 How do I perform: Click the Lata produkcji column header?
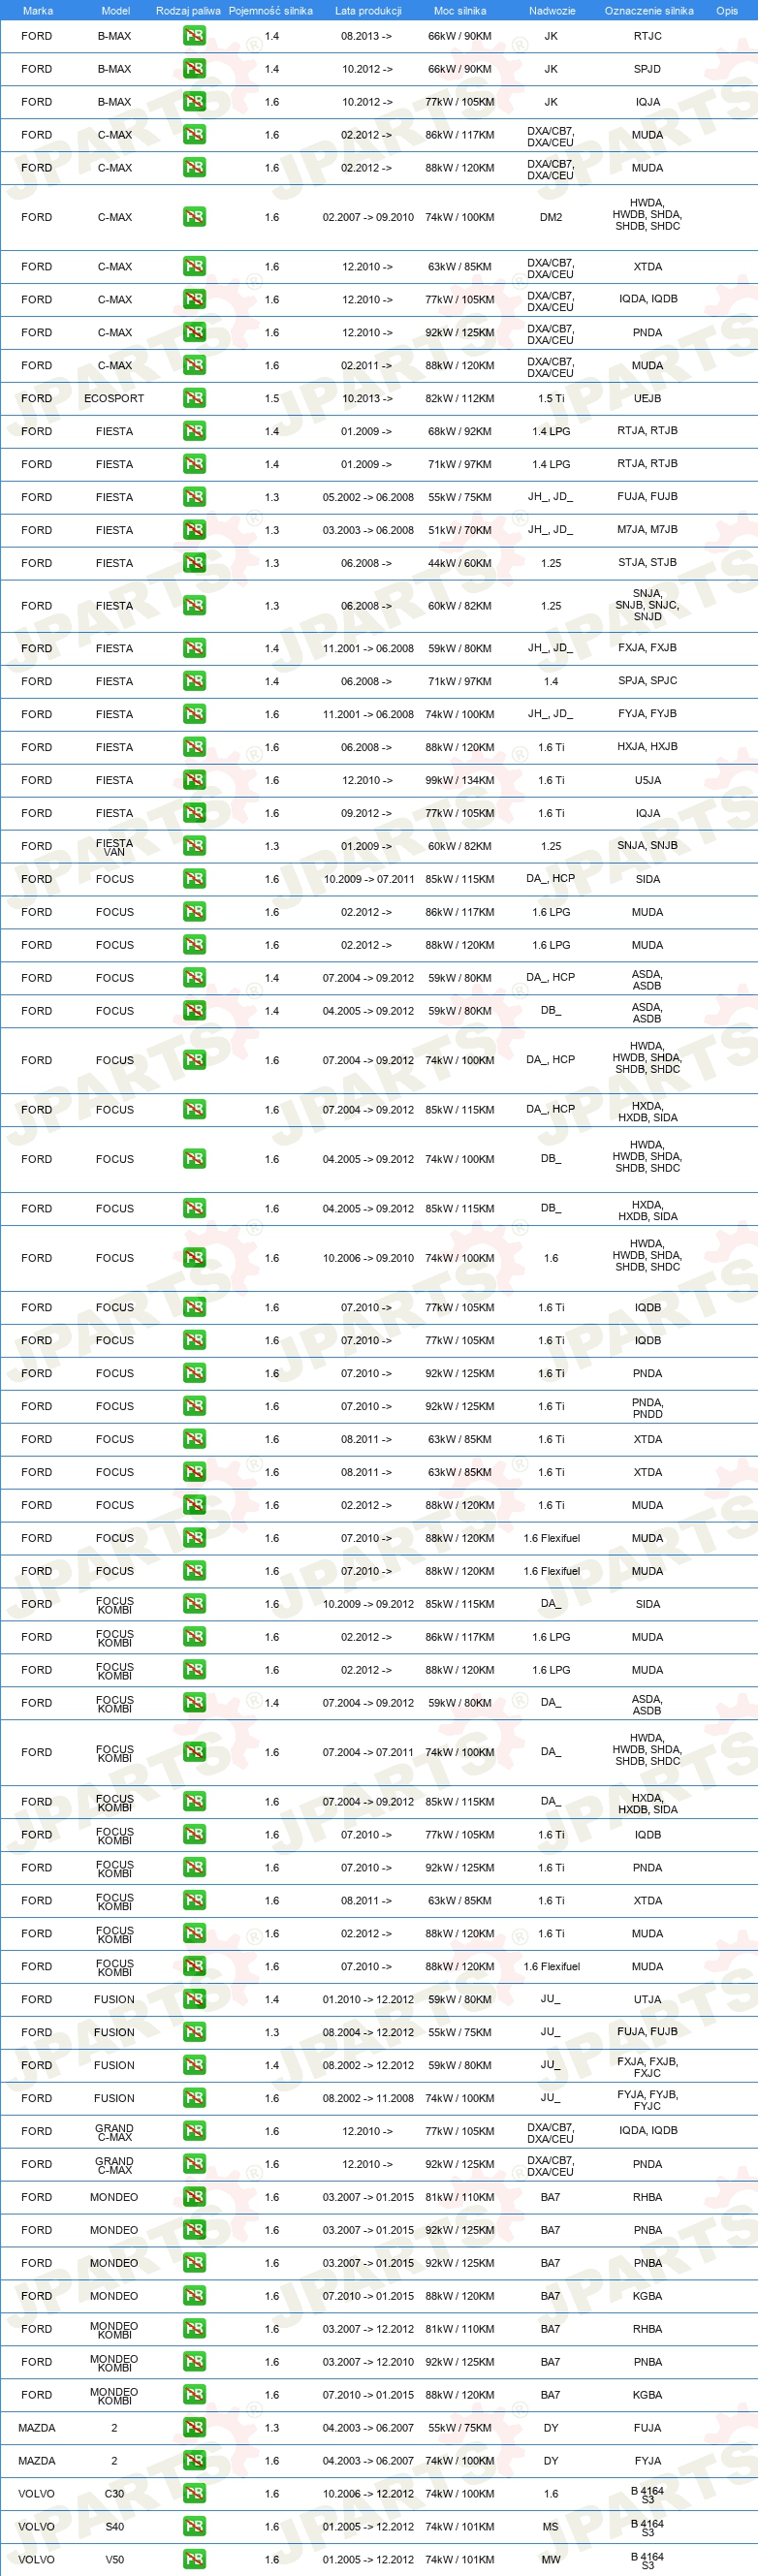pyautogui.click(x=368, y=11)
